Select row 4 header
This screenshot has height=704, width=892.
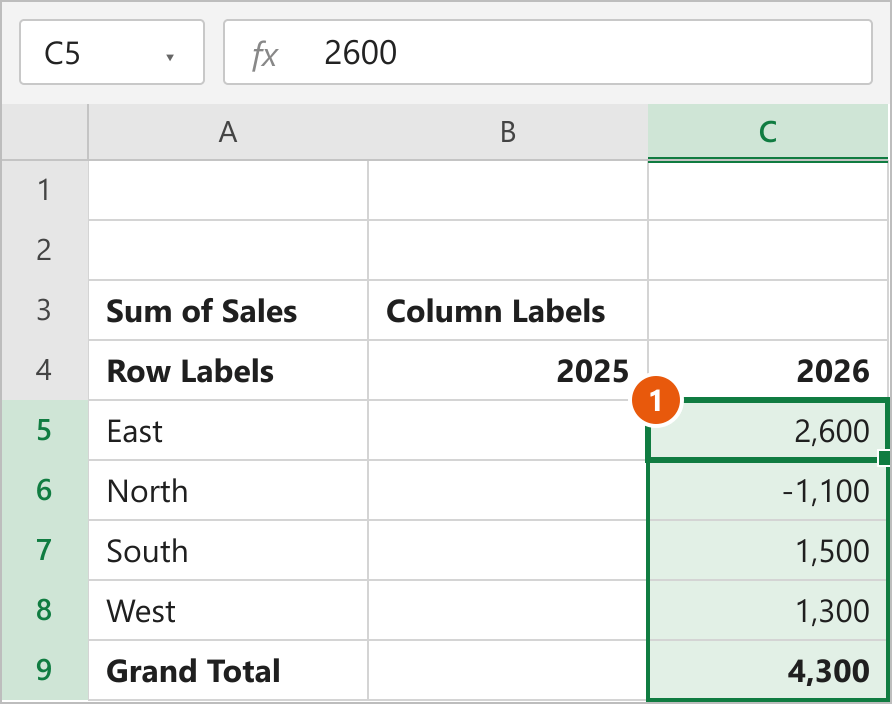[x=44, y=370]
